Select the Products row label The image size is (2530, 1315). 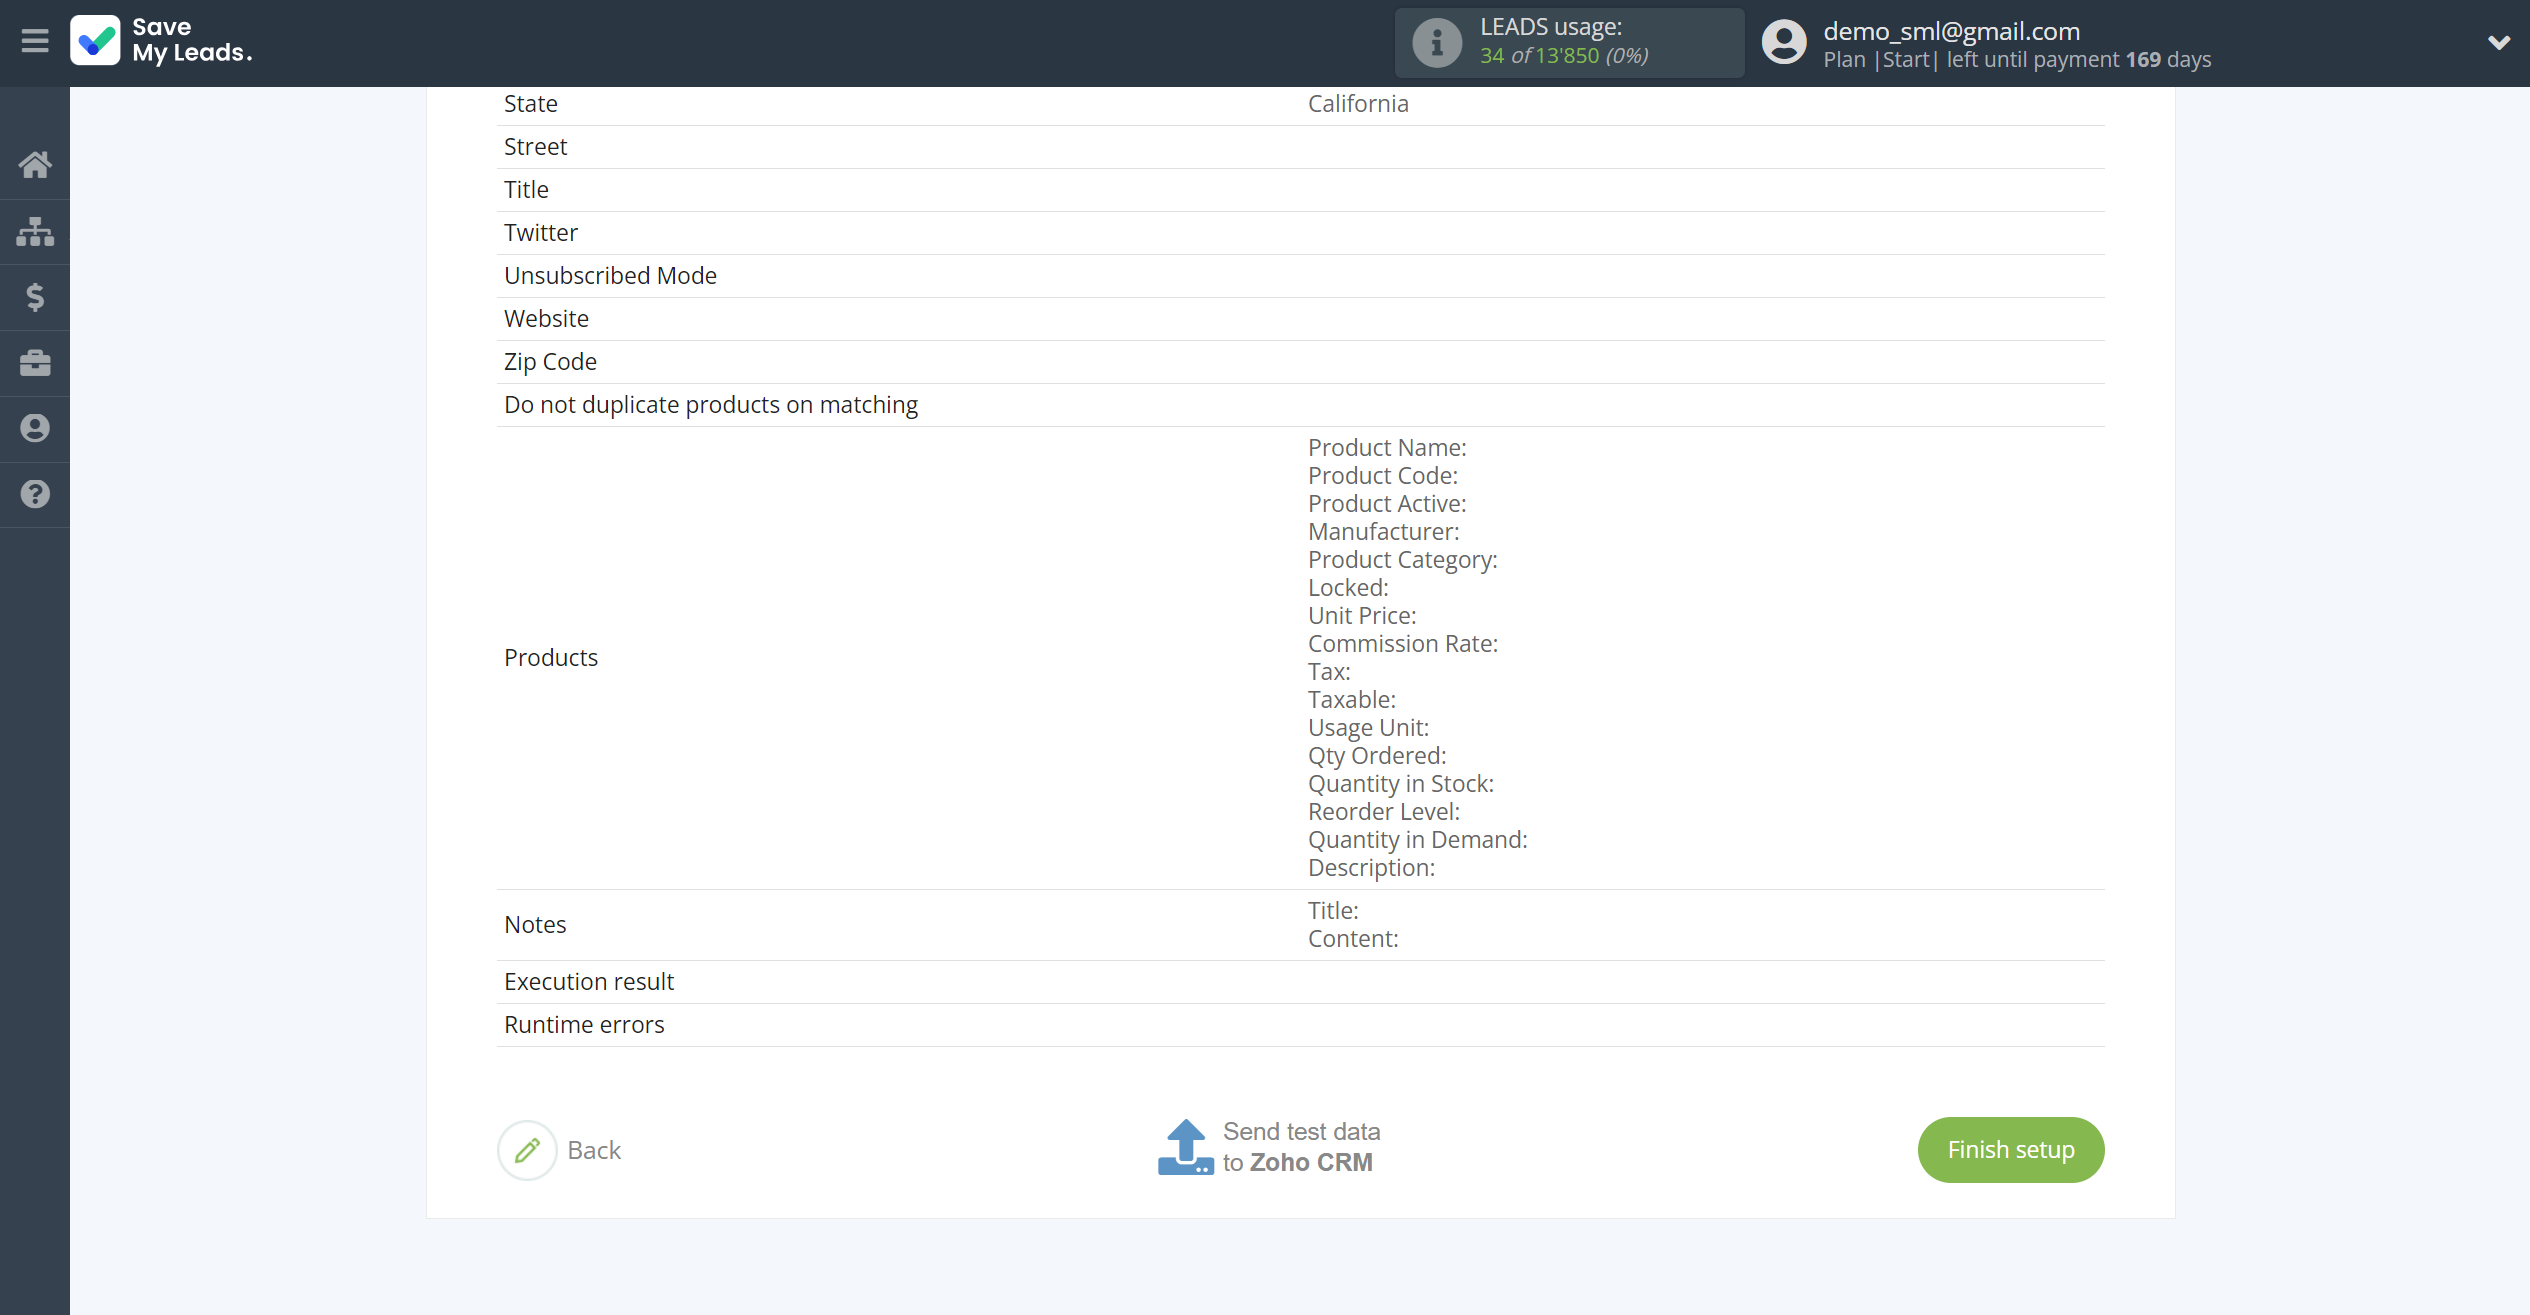pyautogui.click(x=551, y=658)
